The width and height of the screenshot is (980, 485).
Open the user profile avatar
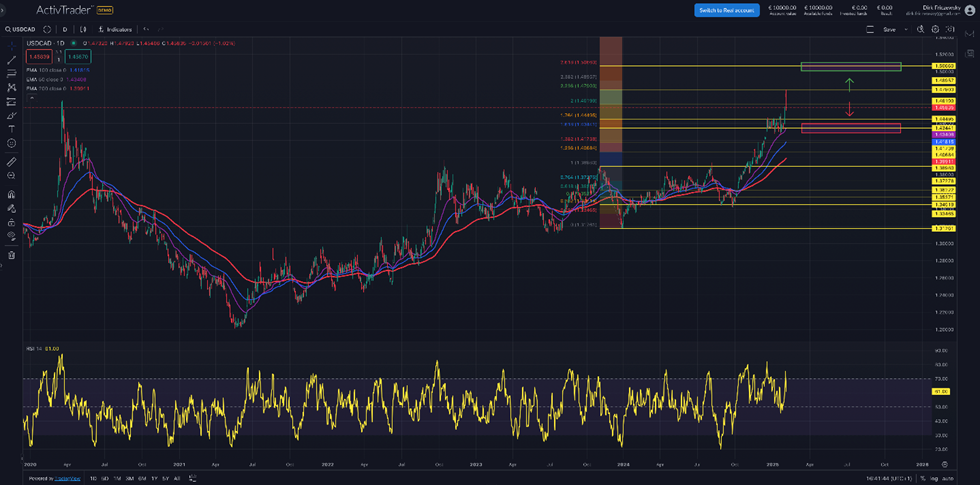(x=971, y=9)
